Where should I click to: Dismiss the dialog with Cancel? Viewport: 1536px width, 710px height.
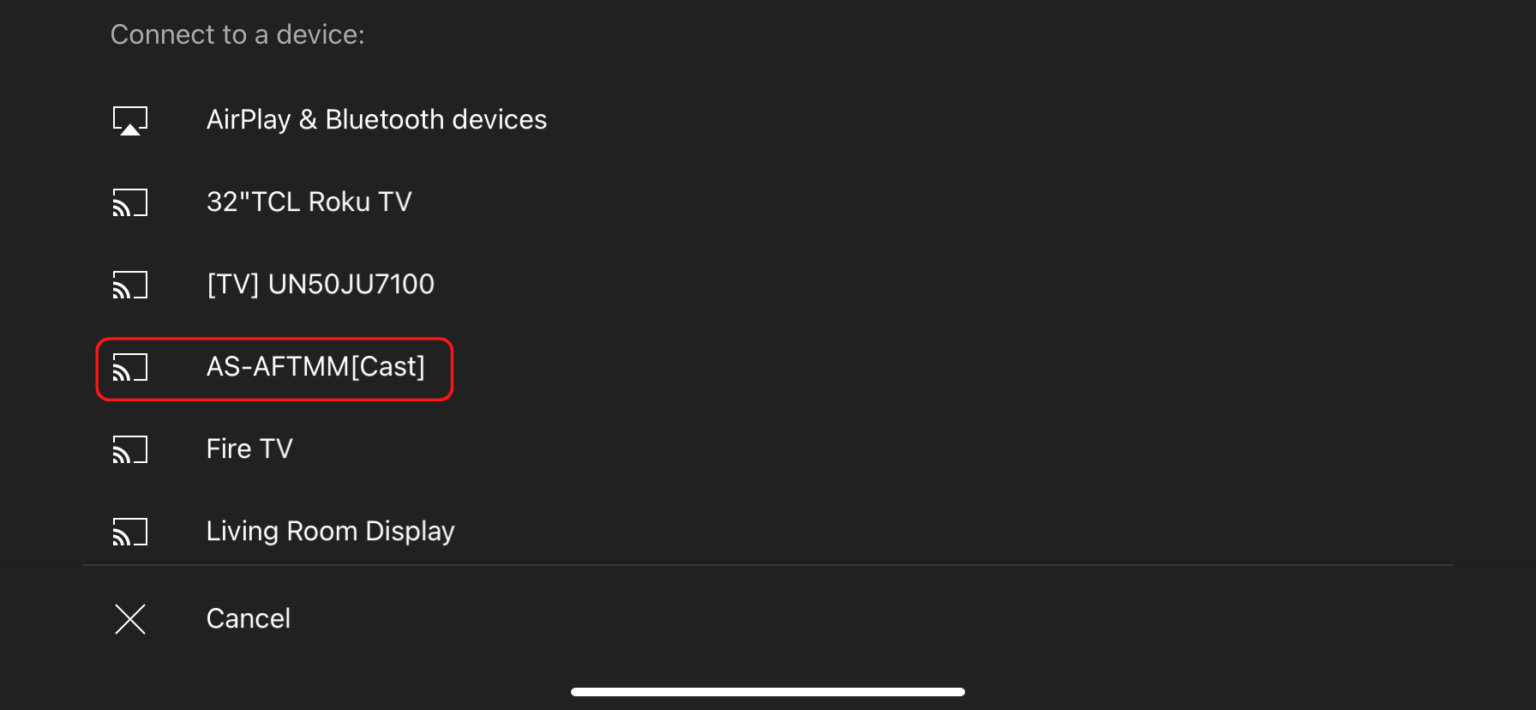click(248, 618)
